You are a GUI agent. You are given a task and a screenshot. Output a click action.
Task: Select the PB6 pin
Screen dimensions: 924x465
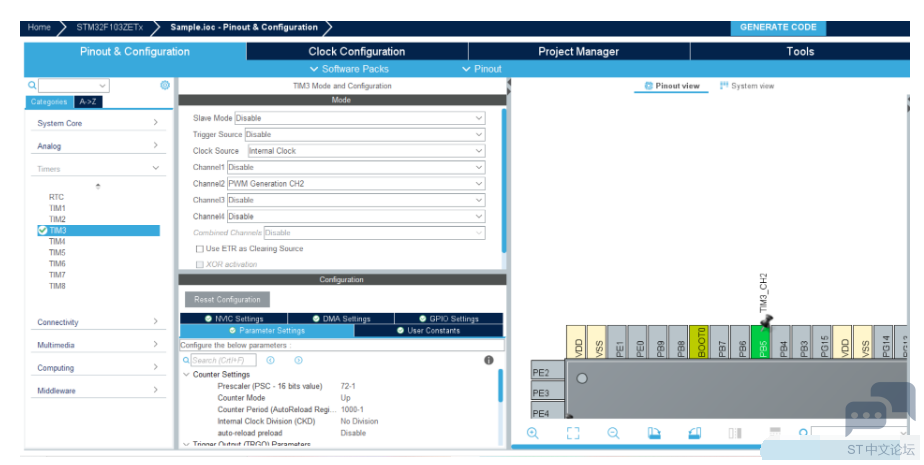[x=742, y=341]
